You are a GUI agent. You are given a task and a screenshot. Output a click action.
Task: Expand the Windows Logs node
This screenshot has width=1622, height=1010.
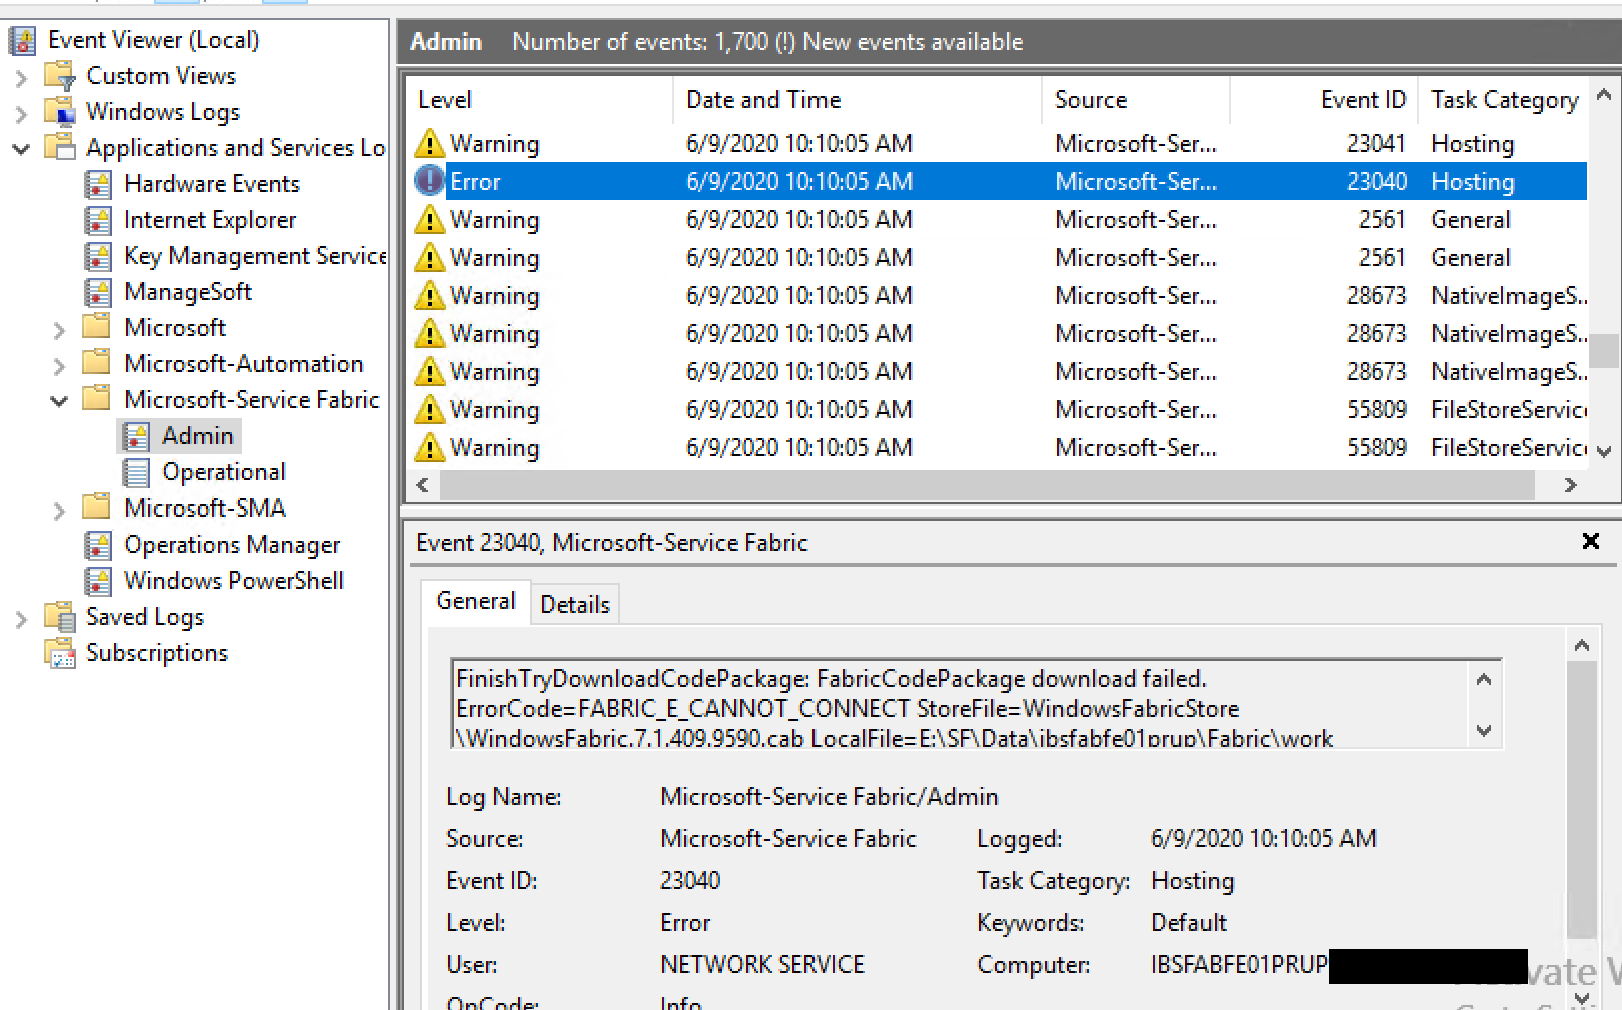(21, 113)
